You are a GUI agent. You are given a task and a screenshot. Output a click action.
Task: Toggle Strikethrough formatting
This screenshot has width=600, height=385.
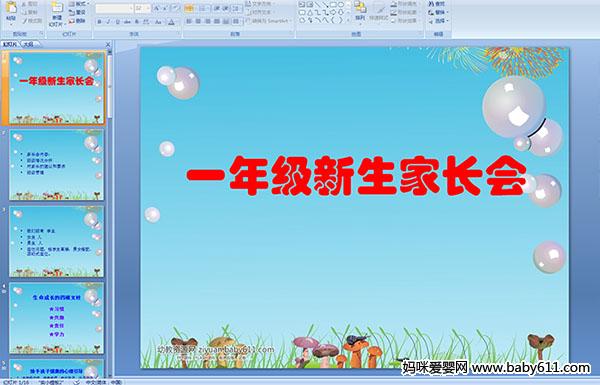127,22
